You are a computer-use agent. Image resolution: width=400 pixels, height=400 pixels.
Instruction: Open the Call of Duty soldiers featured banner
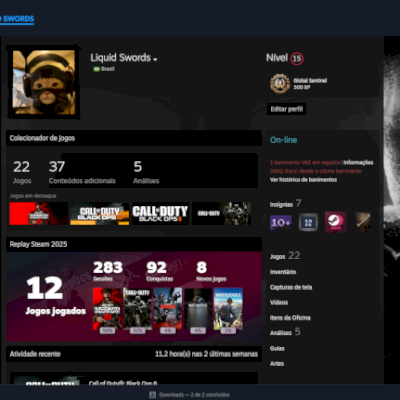(x=222, y=213)
